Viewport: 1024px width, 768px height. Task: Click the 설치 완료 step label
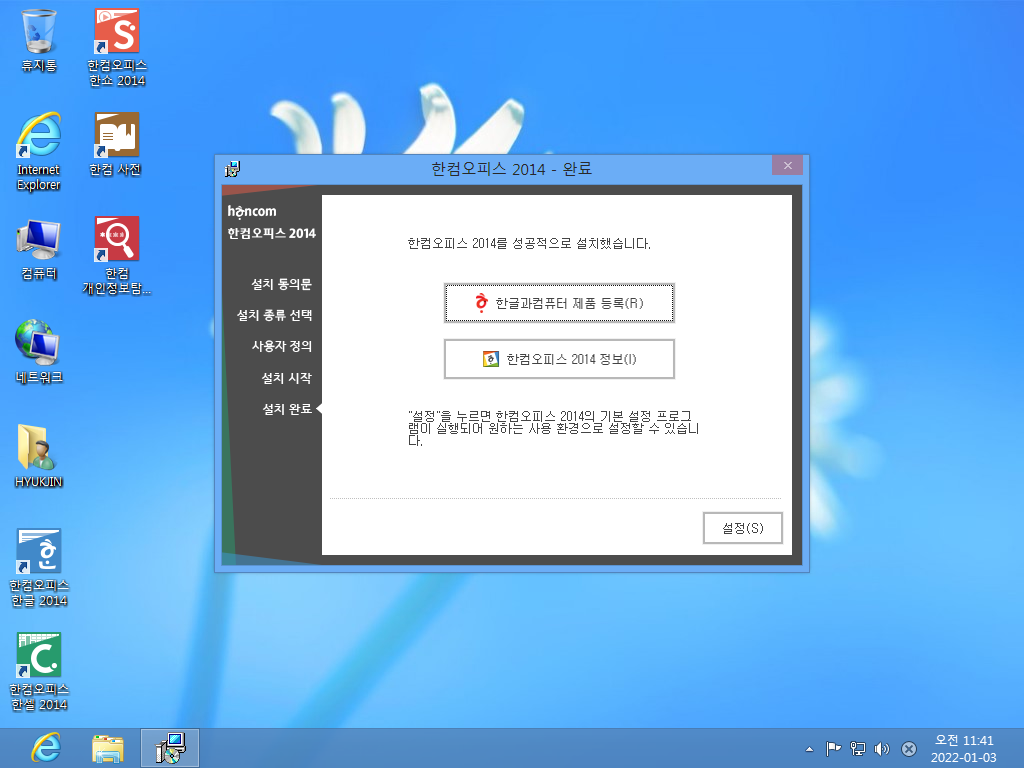(287, 409)
